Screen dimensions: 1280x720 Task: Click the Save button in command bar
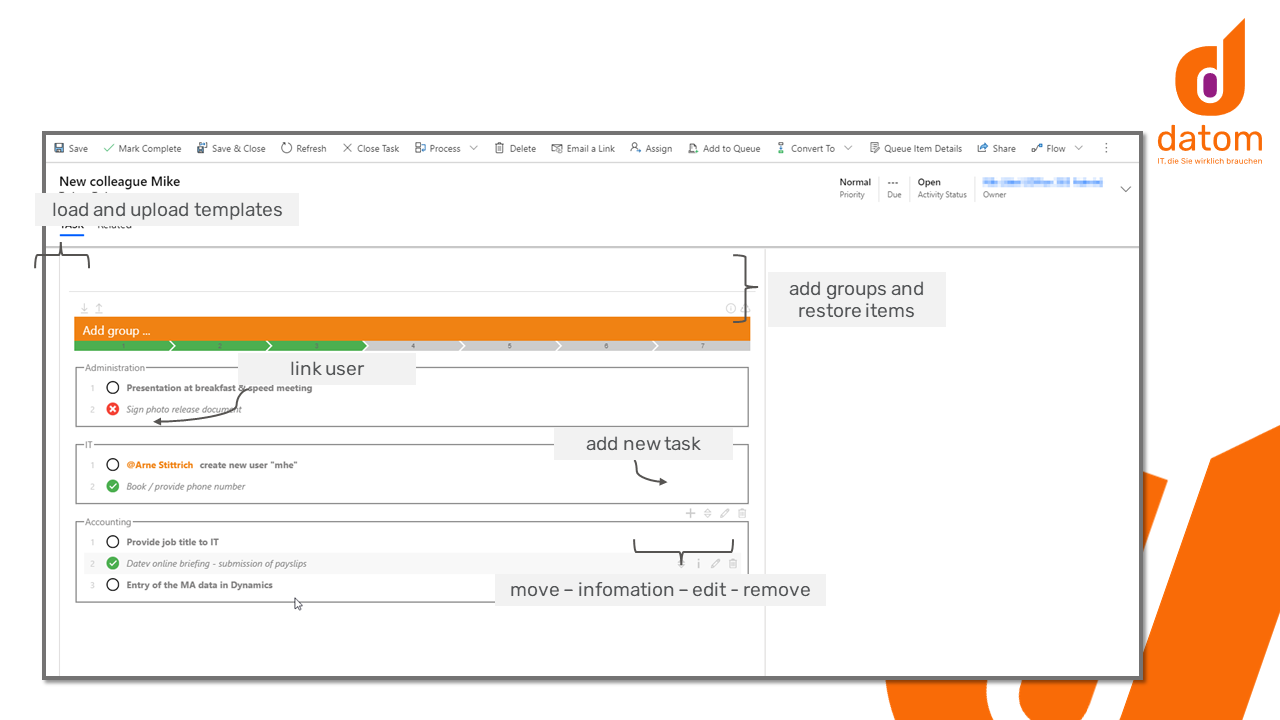point(71,148)
